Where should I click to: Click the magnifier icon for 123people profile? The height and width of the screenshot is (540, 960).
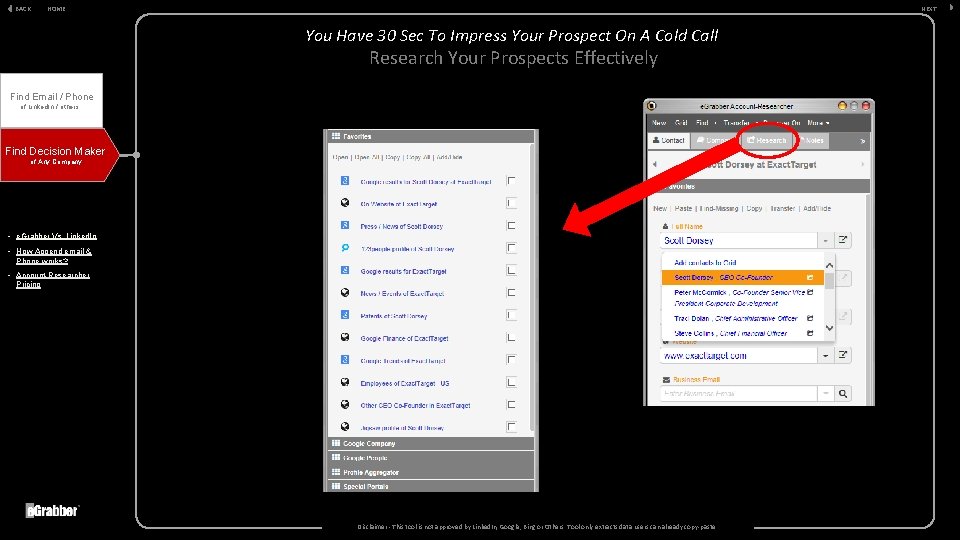345,248
